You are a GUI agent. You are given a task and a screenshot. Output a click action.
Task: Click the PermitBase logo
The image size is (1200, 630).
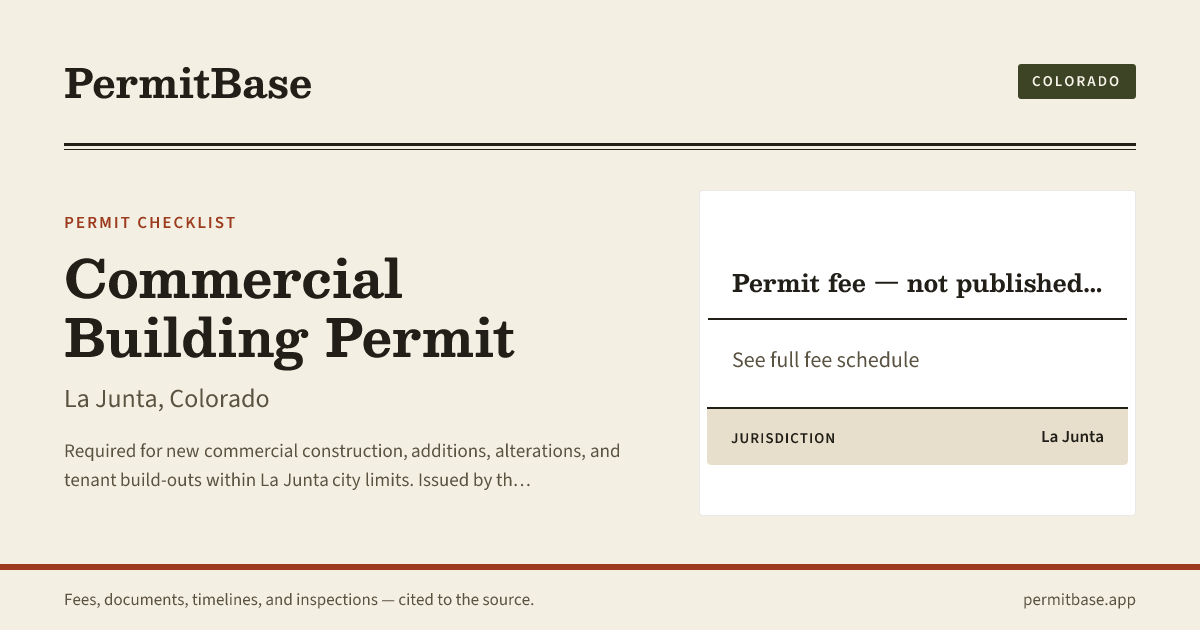pyautogui.click(x=188, y=83)
